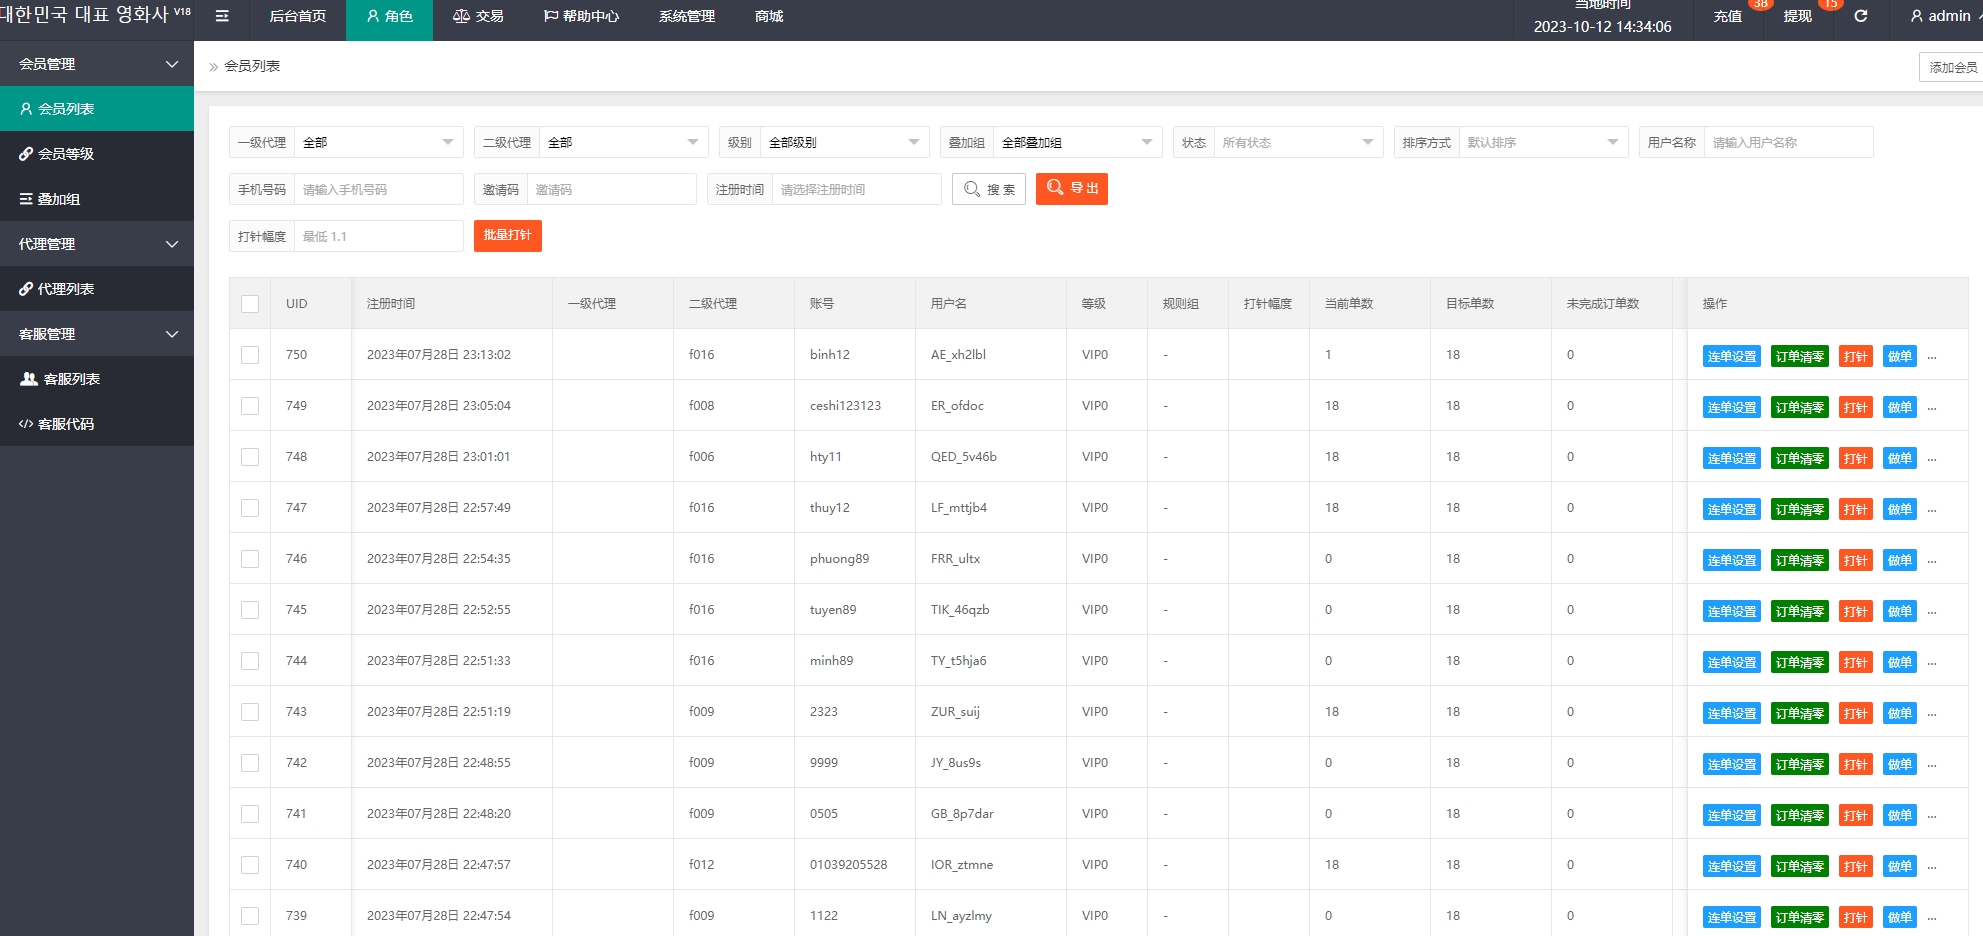1983x936 pixels.
Task: Expand the 状态 status dropdown
Action: point(1297,142)
